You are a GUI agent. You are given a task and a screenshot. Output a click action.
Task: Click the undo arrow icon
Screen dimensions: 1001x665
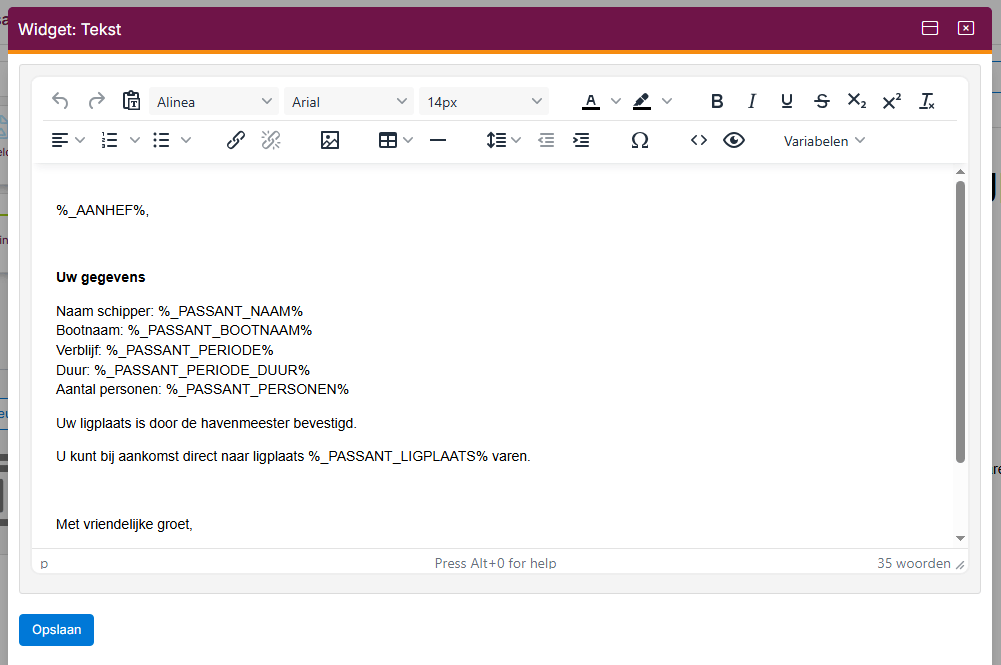coord(60,101)
